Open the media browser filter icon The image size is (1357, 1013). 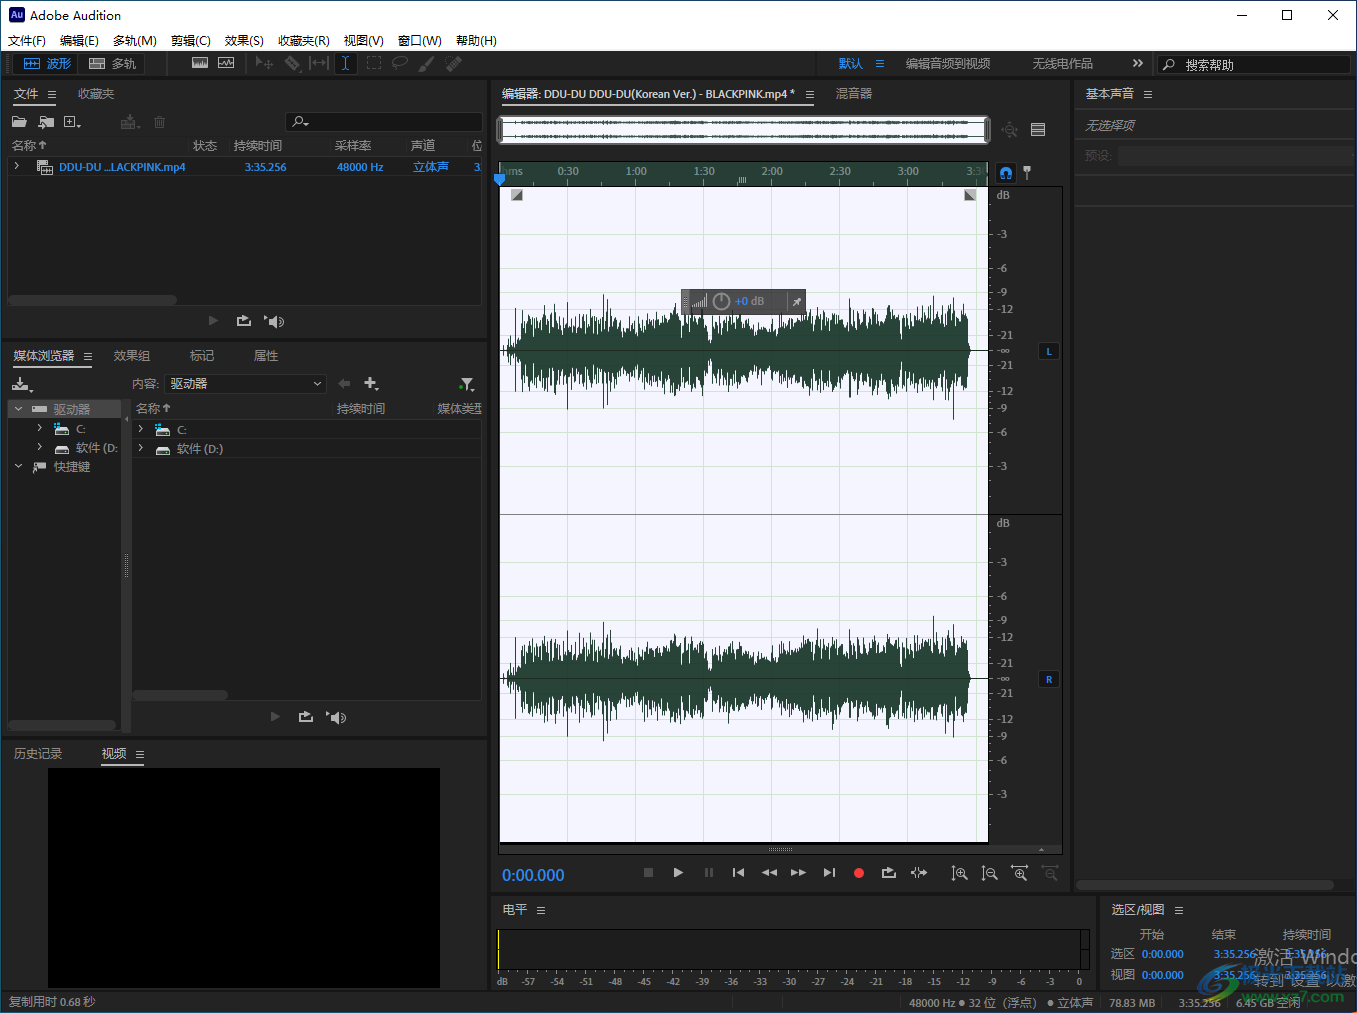click(x=467, y=384)
